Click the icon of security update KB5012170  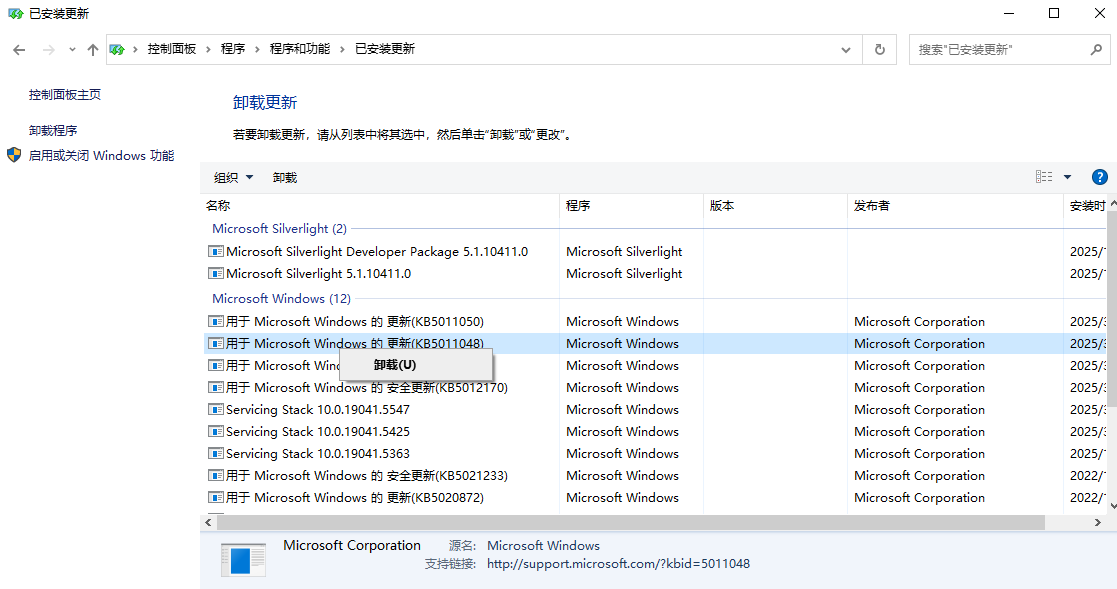[216, 387]
